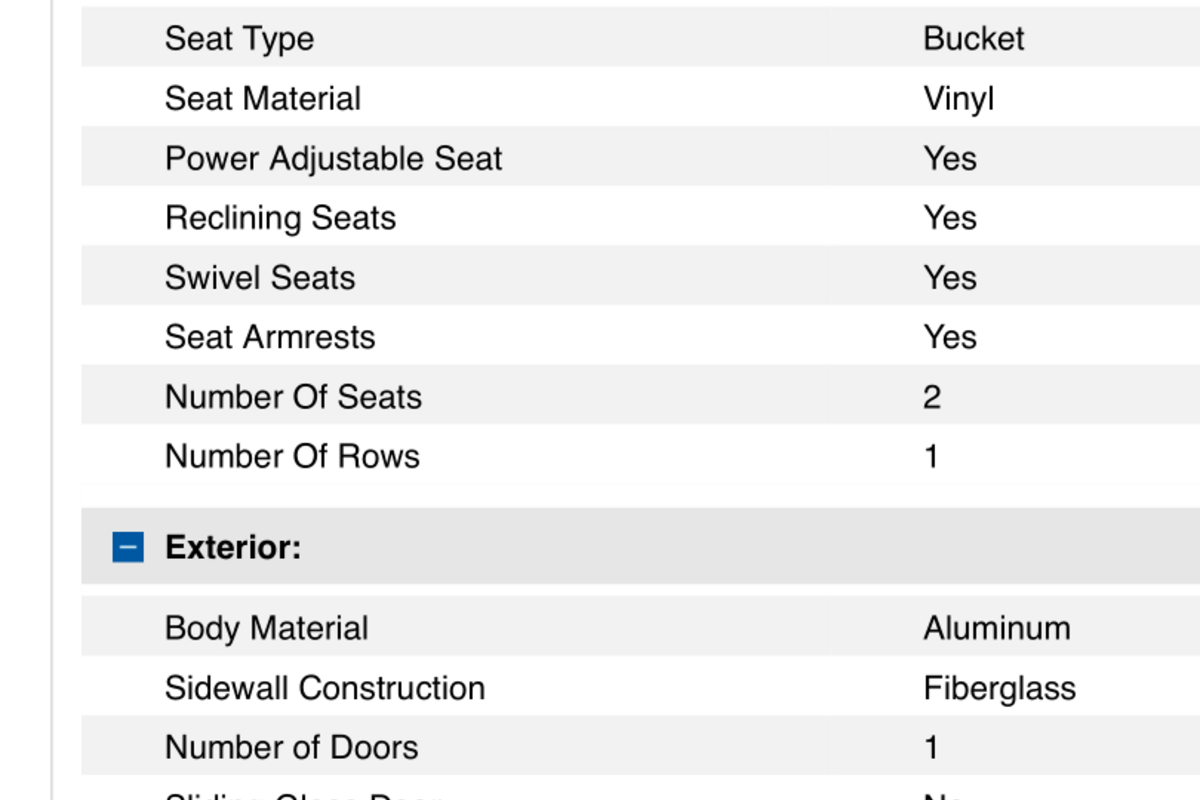
Task: Select the Swivel Seats label
Action: (x=260, y=277)
